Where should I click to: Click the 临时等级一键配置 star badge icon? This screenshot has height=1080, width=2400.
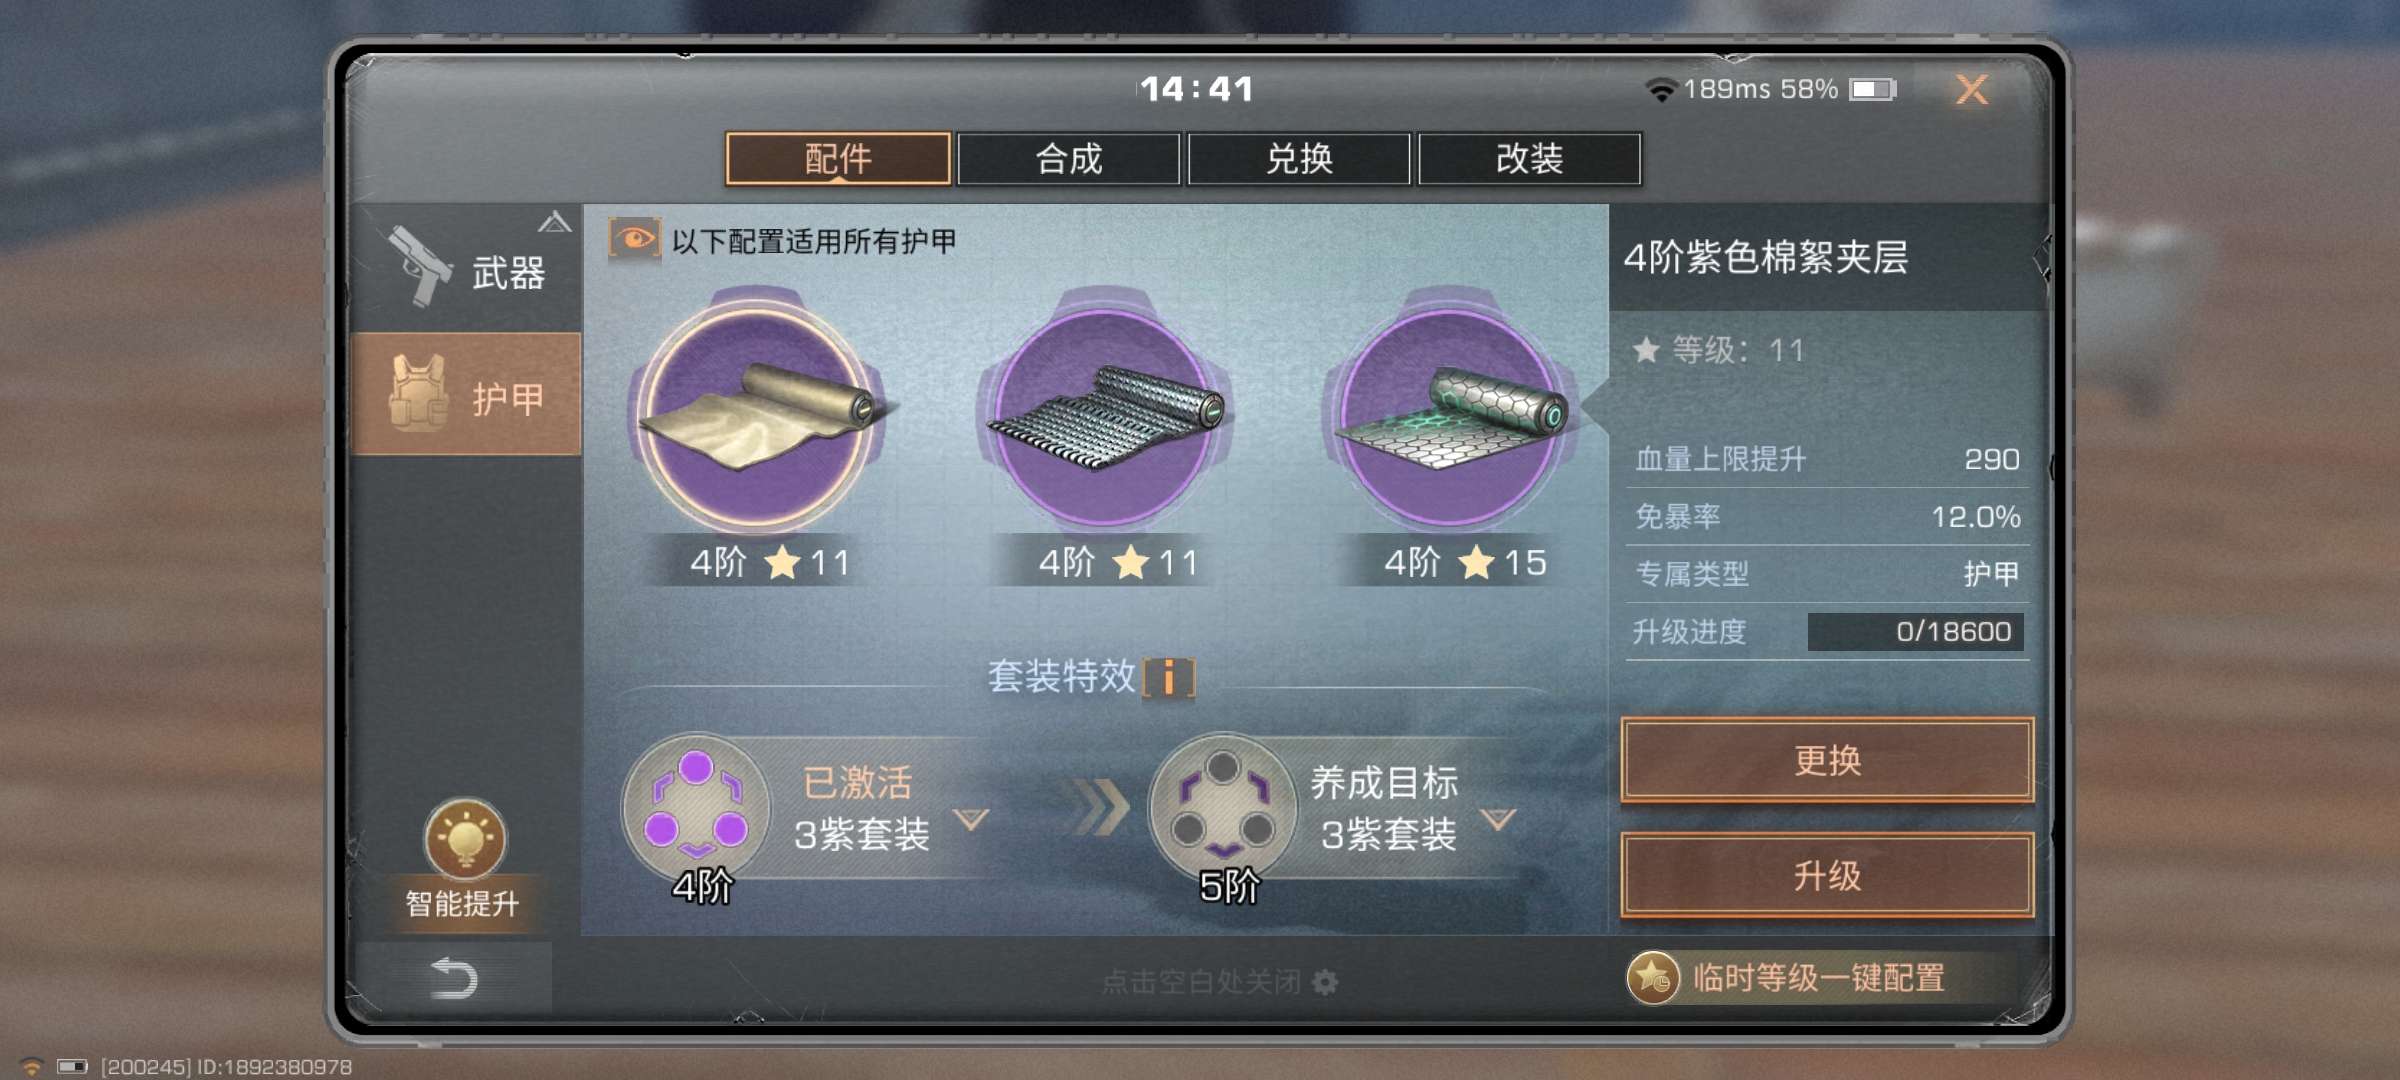click(1652, 977)
